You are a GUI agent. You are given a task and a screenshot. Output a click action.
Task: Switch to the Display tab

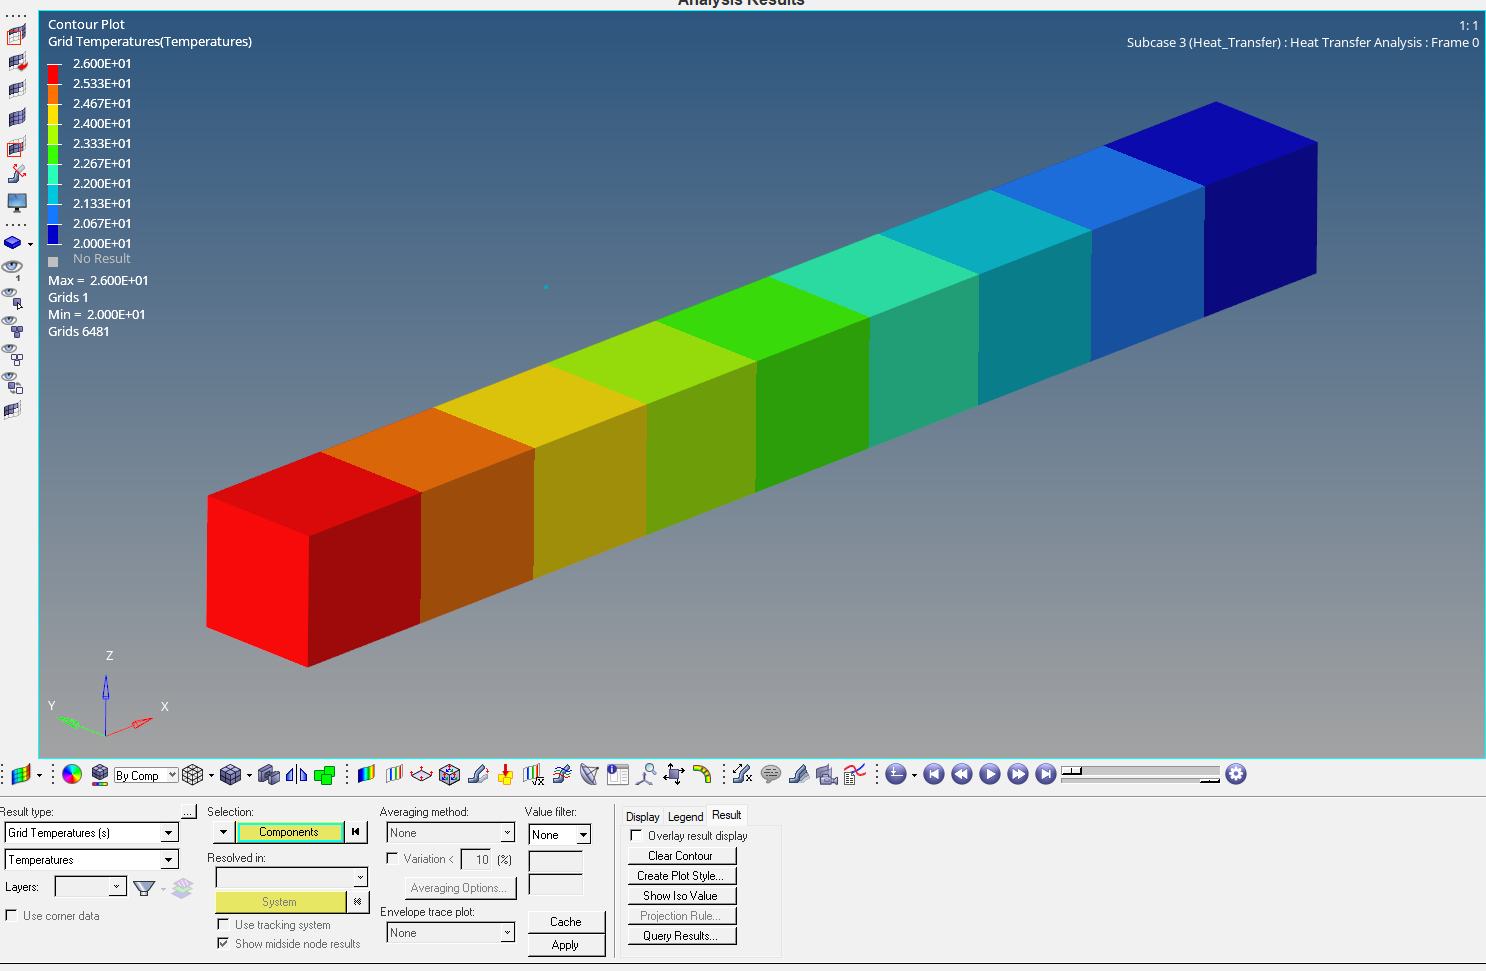point(642,816)
